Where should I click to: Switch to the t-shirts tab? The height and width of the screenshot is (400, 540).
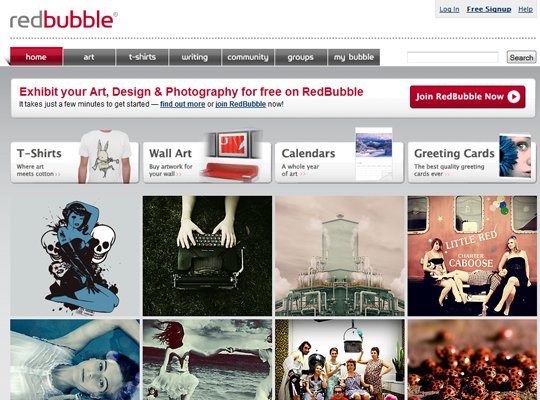[x=142, y=57]
